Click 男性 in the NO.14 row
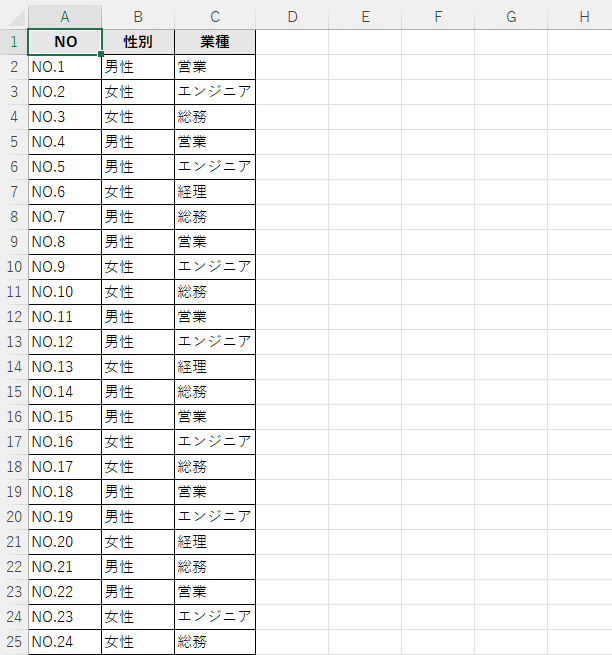 pyautogui.click(x=138, y=392)
